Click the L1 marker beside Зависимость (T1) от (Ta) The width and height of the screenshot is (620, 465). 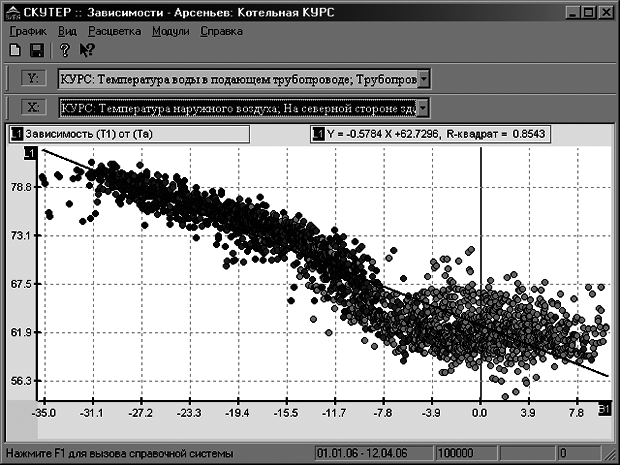(x=17, y=134)
